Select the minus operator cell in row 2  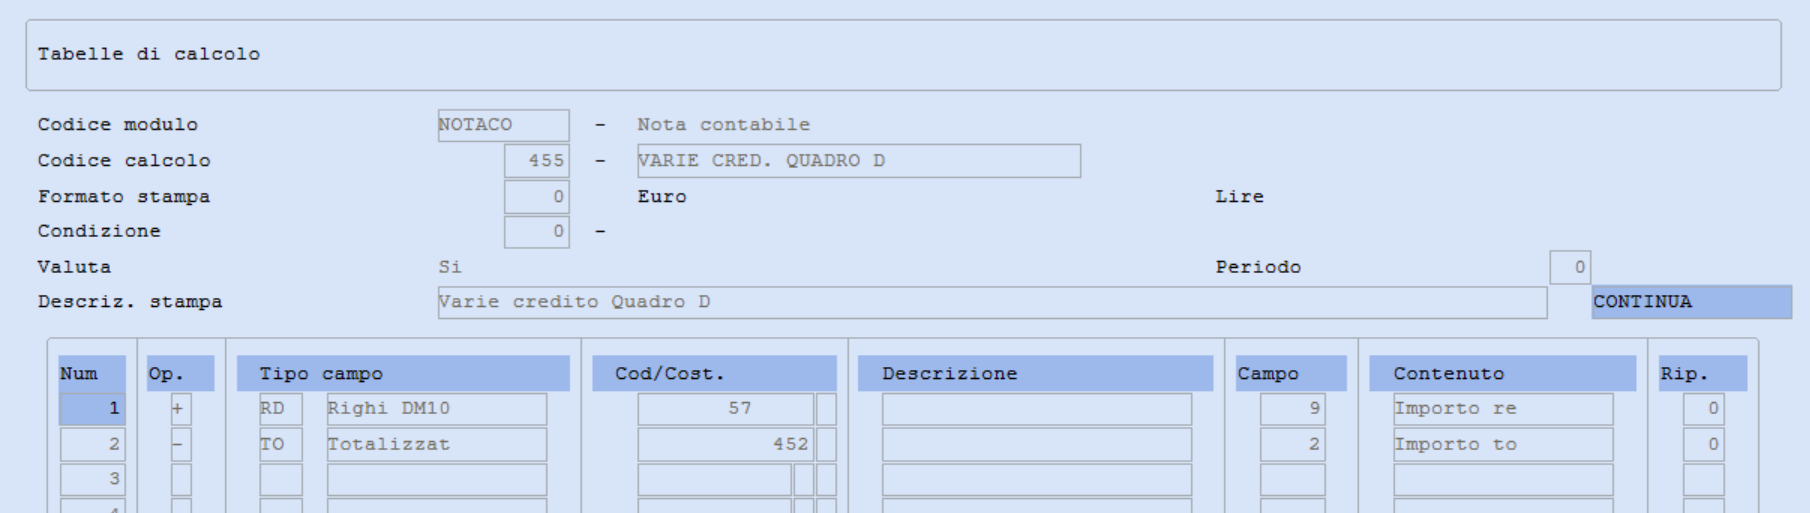(x=181, y=444)
